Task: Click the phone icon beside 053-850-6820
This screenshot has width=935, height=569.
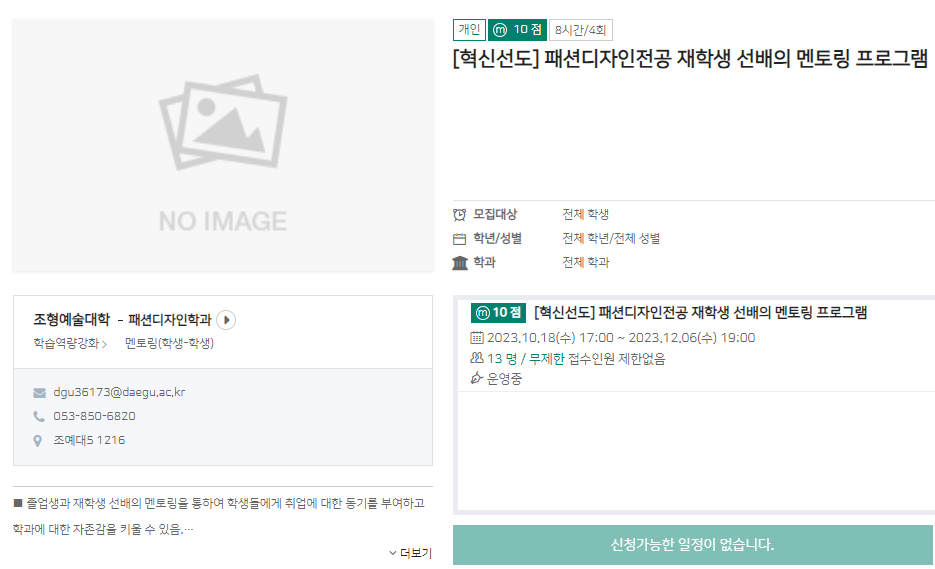Action: pos(39,416)
